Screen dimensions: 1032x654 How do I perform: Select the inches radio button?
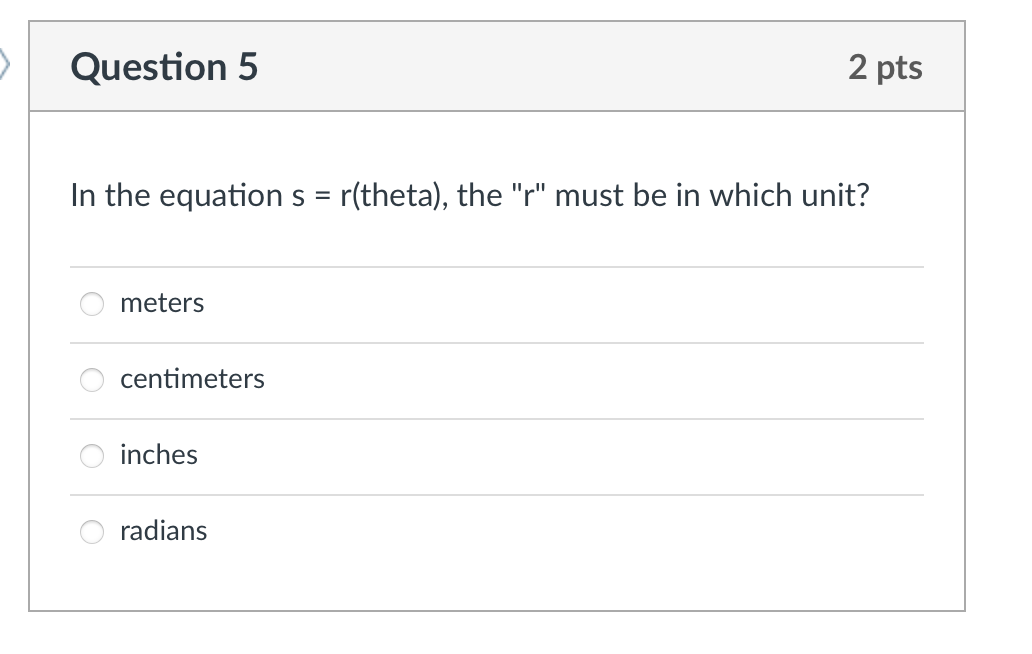click(91, 456)
